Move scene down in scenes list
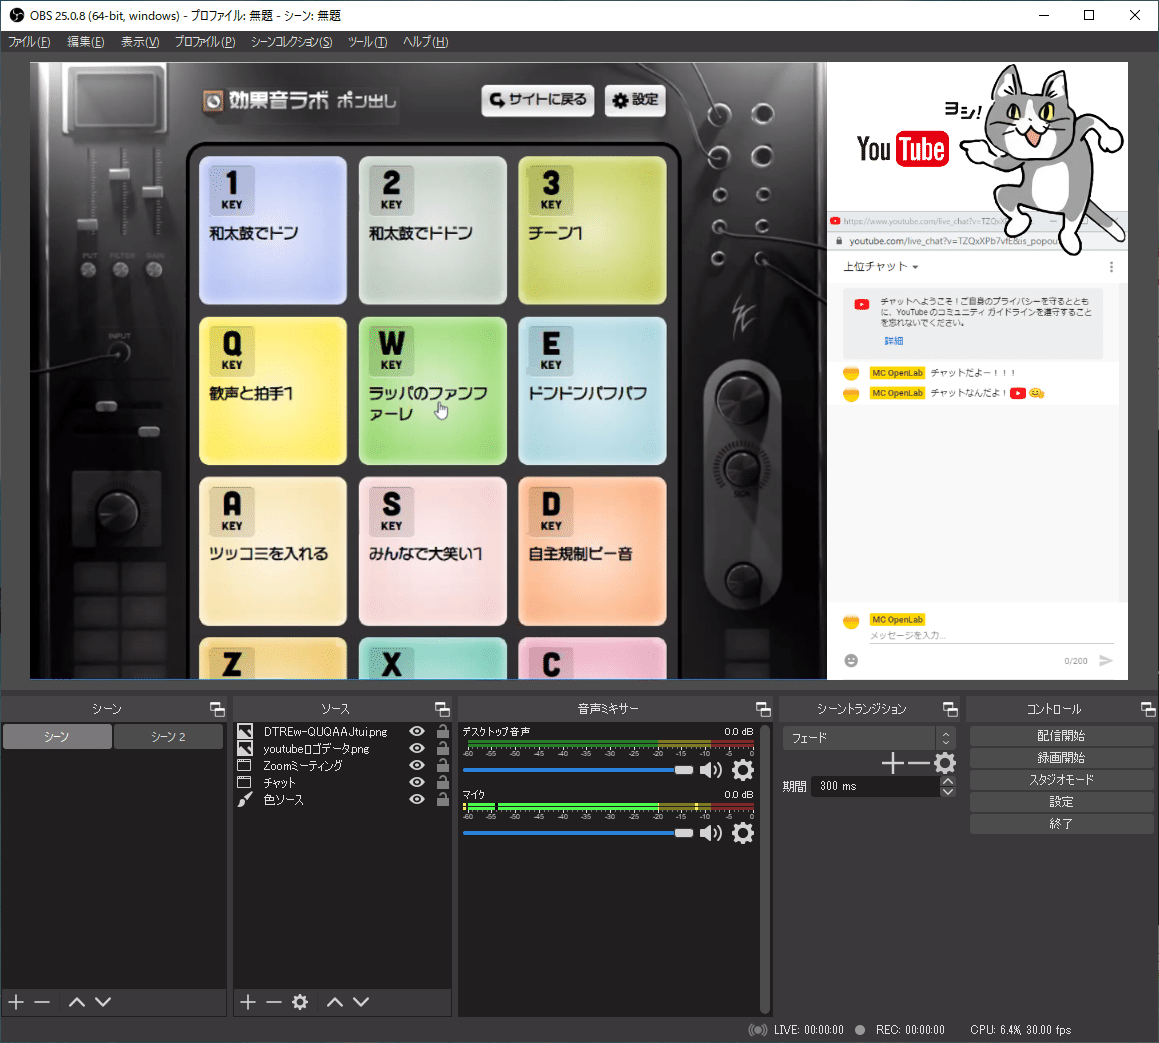 point(103,1002)
